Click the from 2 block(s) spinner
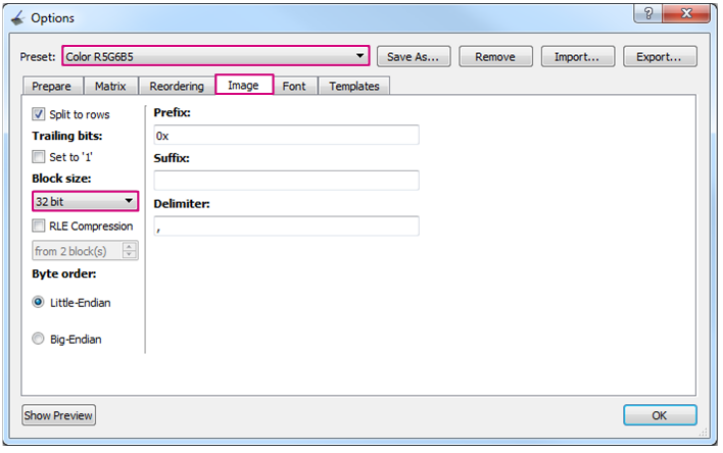The height and width of the screenshot is (453, 723). tap(85, 251)
